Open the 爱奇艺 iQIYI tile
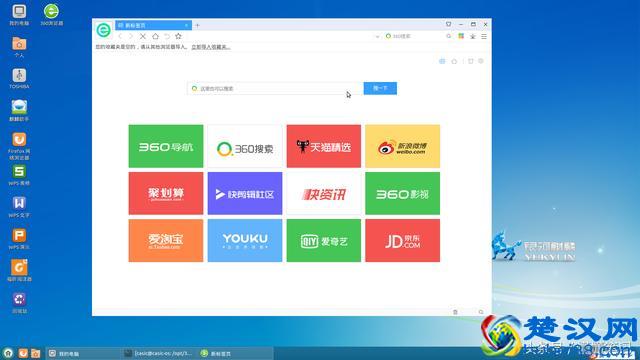This screenshot has height=360, width=640. click(324, 240)
